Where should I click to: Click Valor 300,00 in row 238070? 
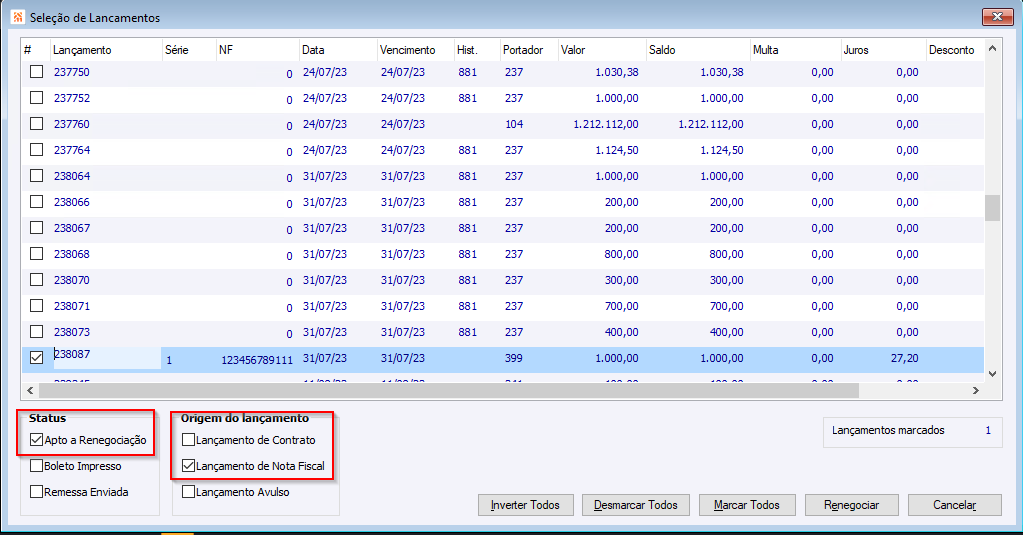(621, 280)
